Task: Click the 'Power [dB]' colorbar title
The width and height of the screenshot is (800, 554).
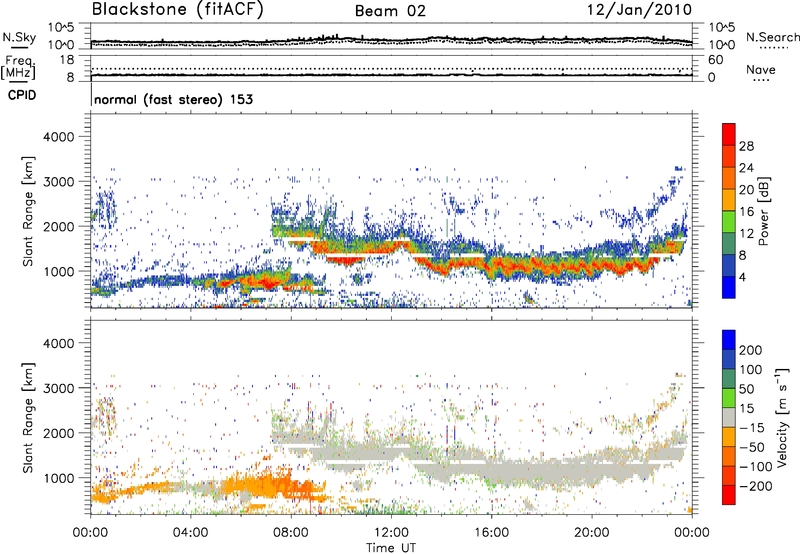Action: coord(763,211)
